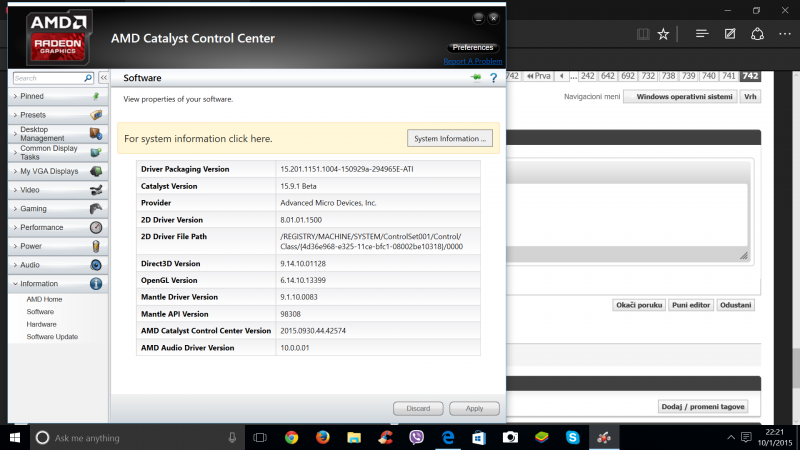The image size is (800, 450).
Task: Make a web note in Edge
Action: (730, 34)
